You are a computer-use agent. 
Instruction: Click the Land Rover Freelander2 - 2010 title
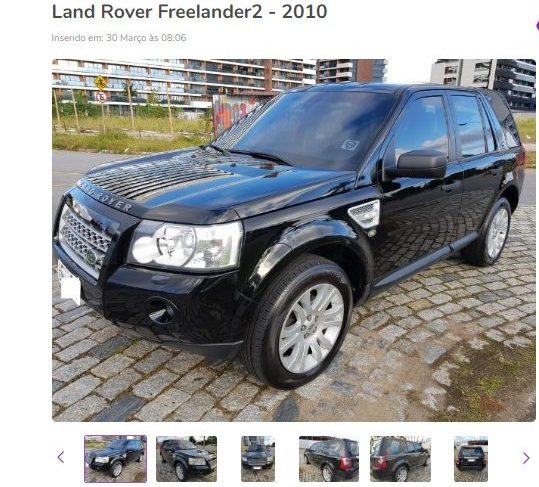pos(189,11)
